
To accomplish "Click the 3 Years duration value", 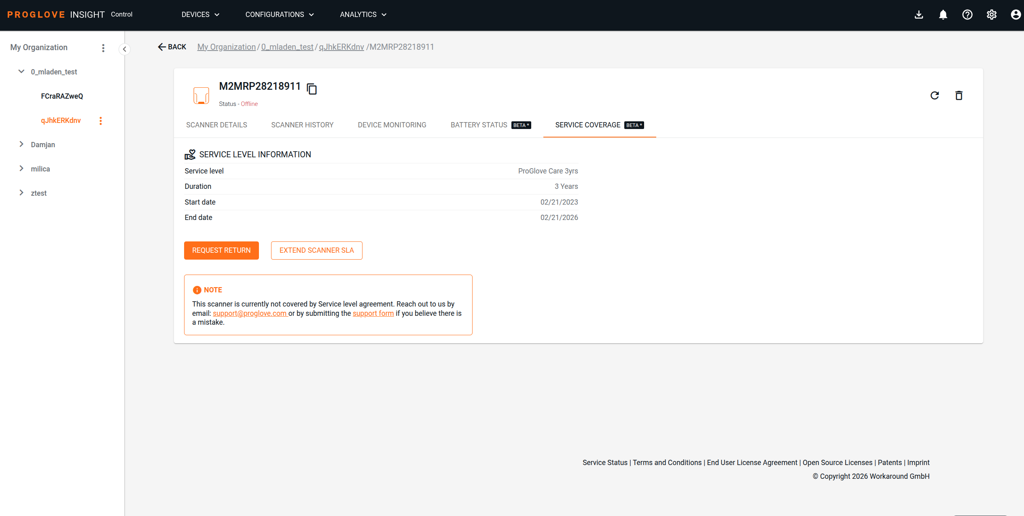I will (566, 186).
